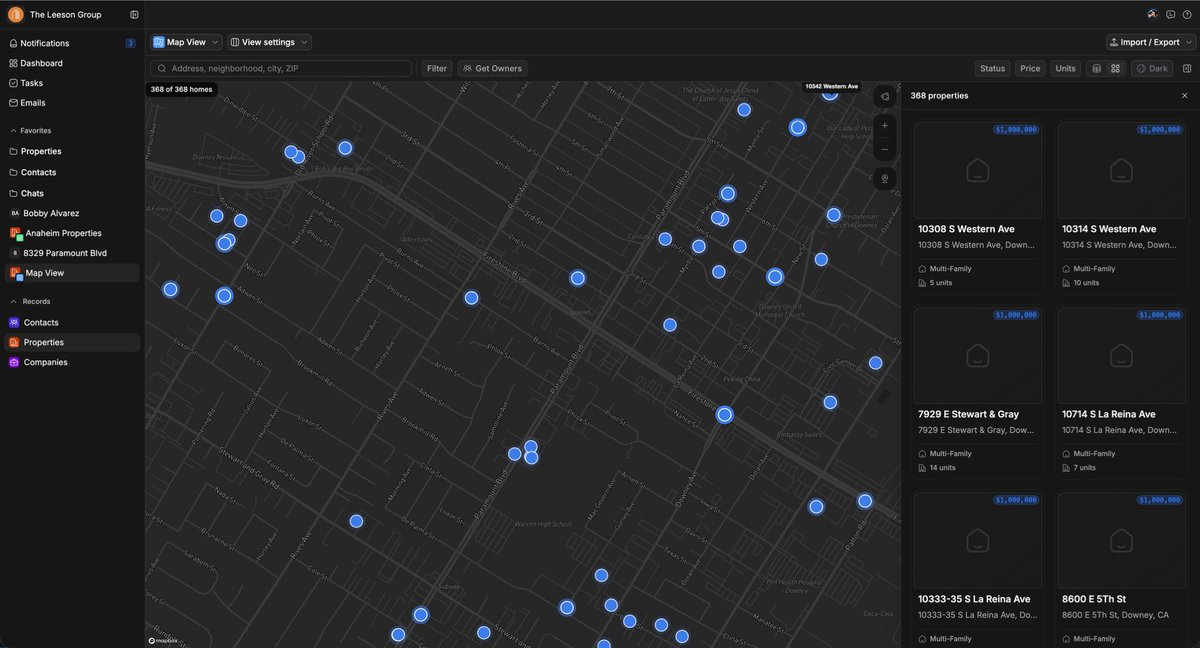Collapse the left sidebar panel icon
Screen dimensions: 1200x648
[134, 15]
